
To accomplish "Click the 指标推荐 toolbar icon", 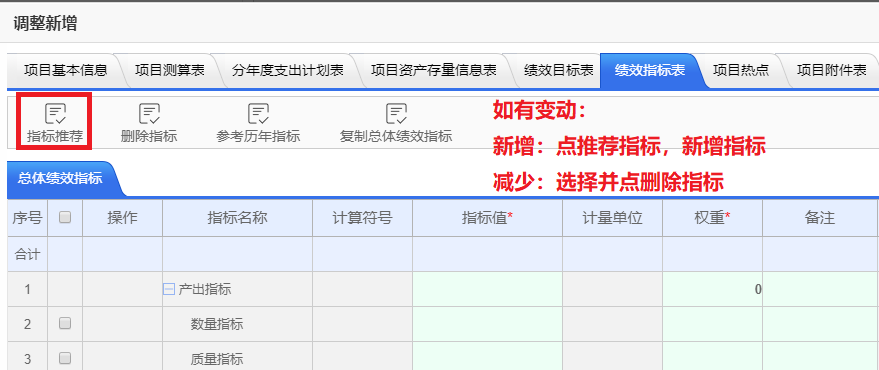I will coord(55,114).
